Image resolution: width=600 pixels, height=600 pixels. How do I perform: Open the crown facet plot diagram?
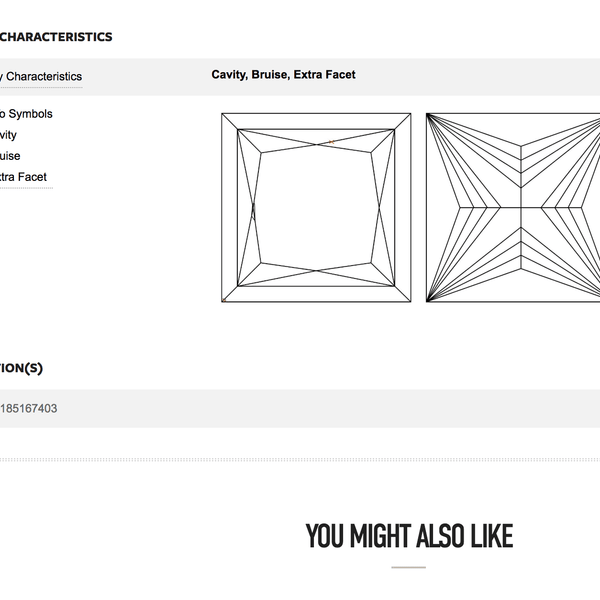coord(316,207)
